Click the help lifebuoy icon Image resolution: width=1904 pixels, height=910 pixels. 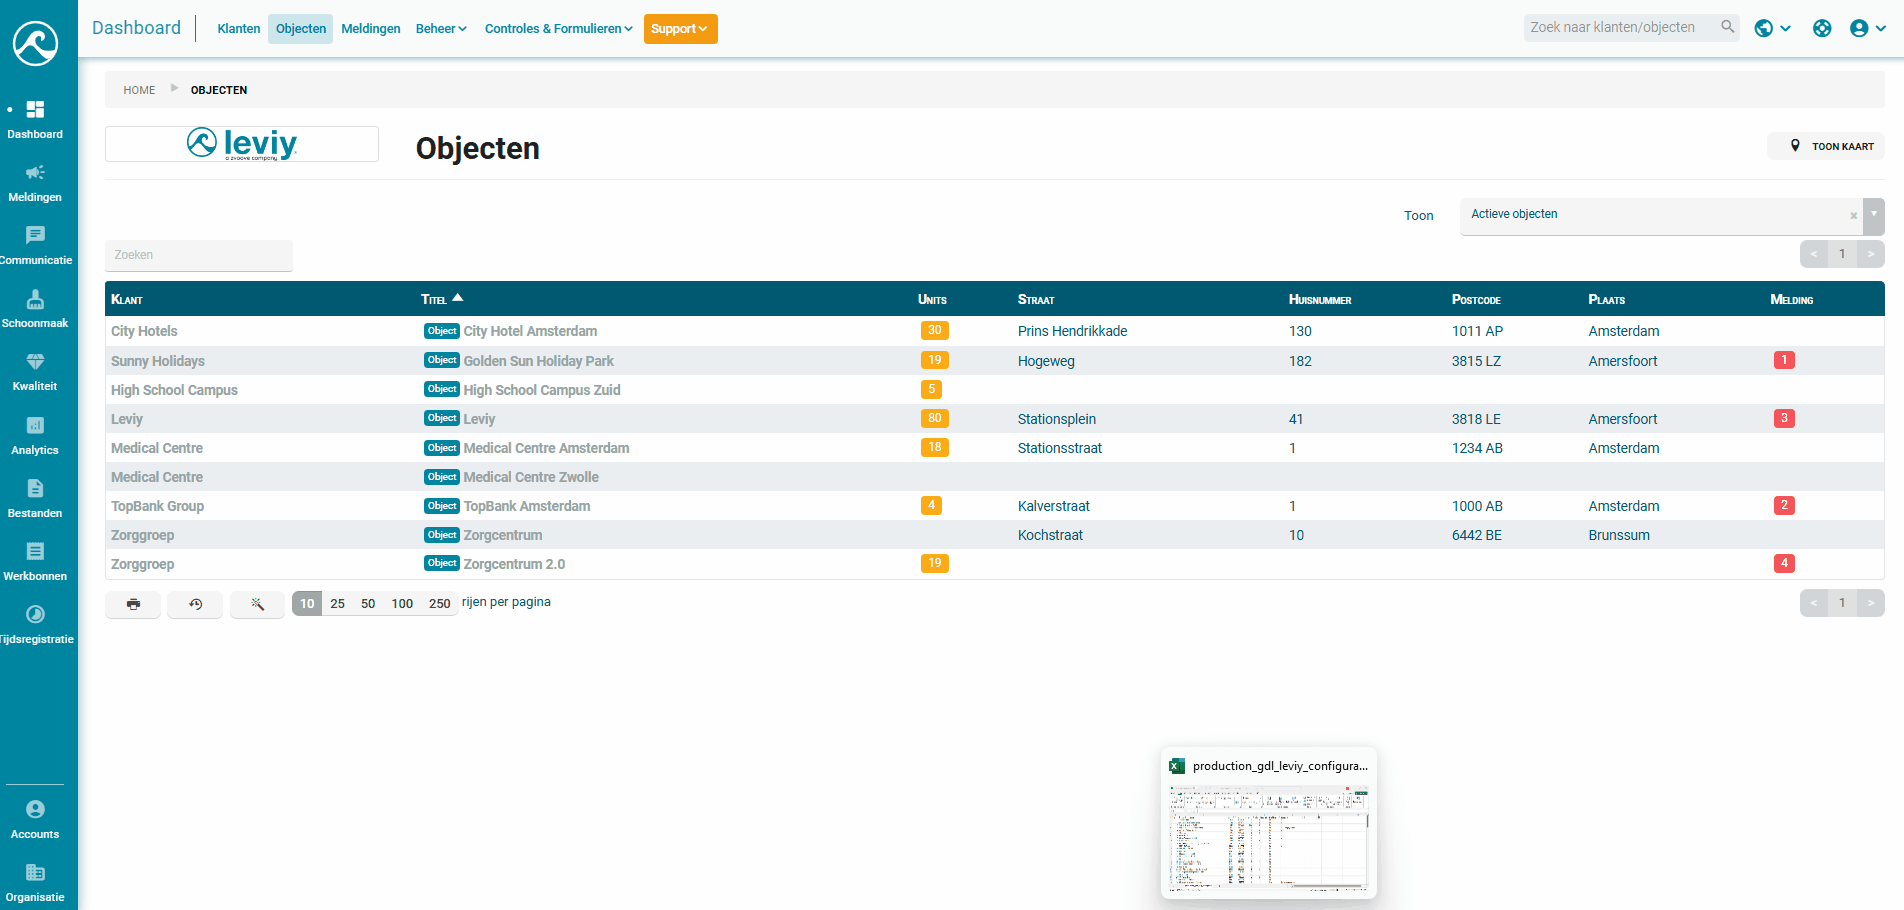click(x=1822, y=28)
